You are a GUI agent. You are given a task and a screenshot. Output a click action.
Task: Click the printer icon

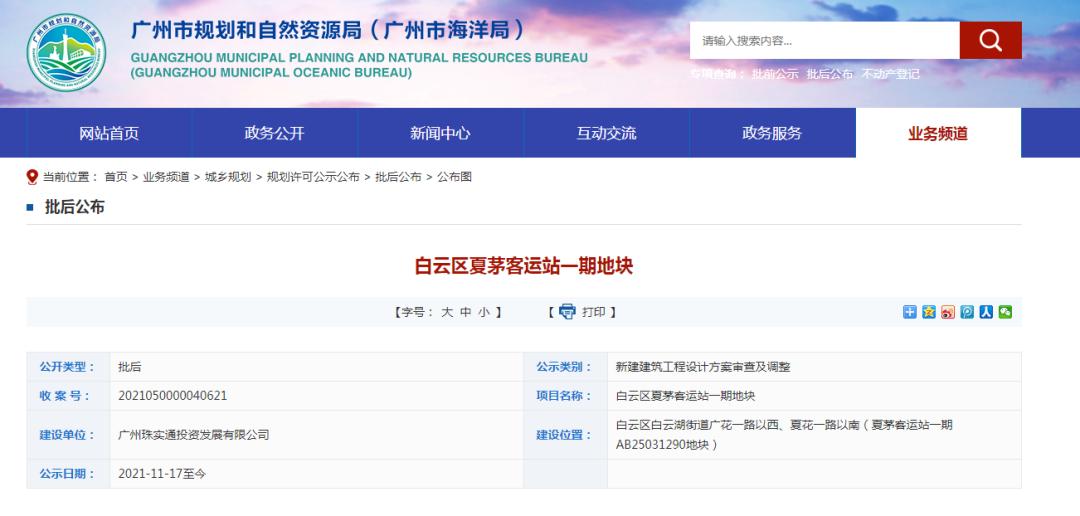point(567,312)
